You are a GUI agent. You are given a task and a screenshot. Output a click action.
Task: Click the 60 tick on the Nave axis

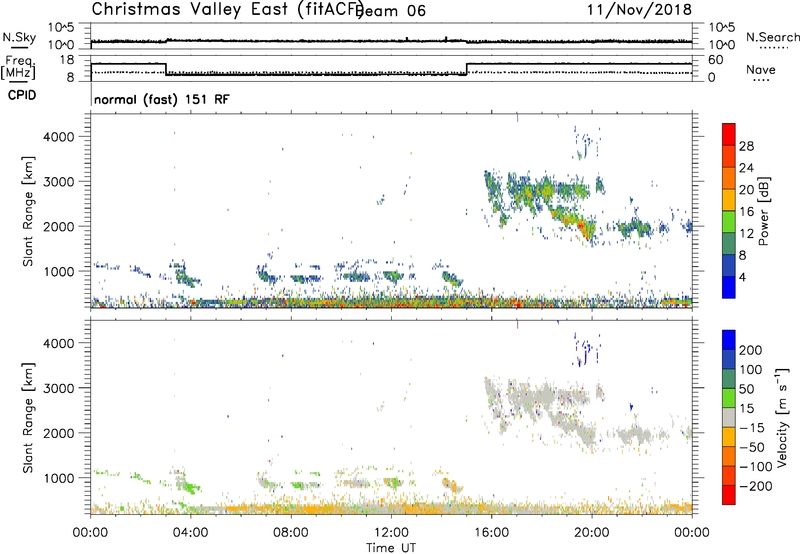point(716,60)
